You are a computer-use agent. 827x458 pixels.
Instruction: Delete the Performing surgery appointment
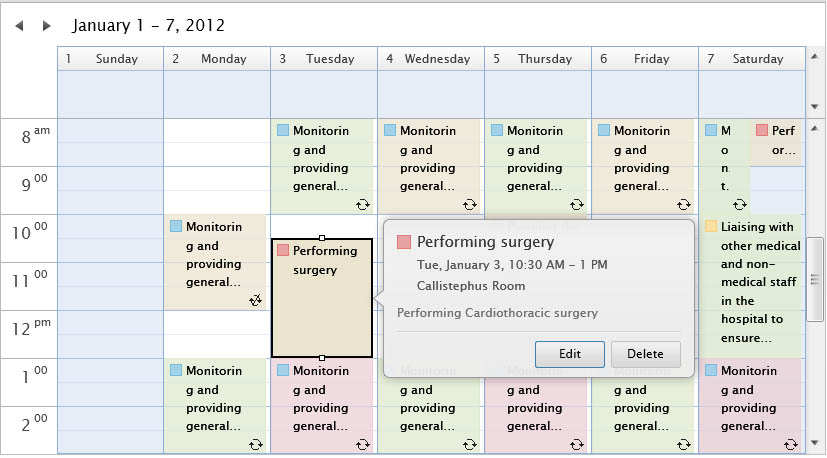coord(646,354)
